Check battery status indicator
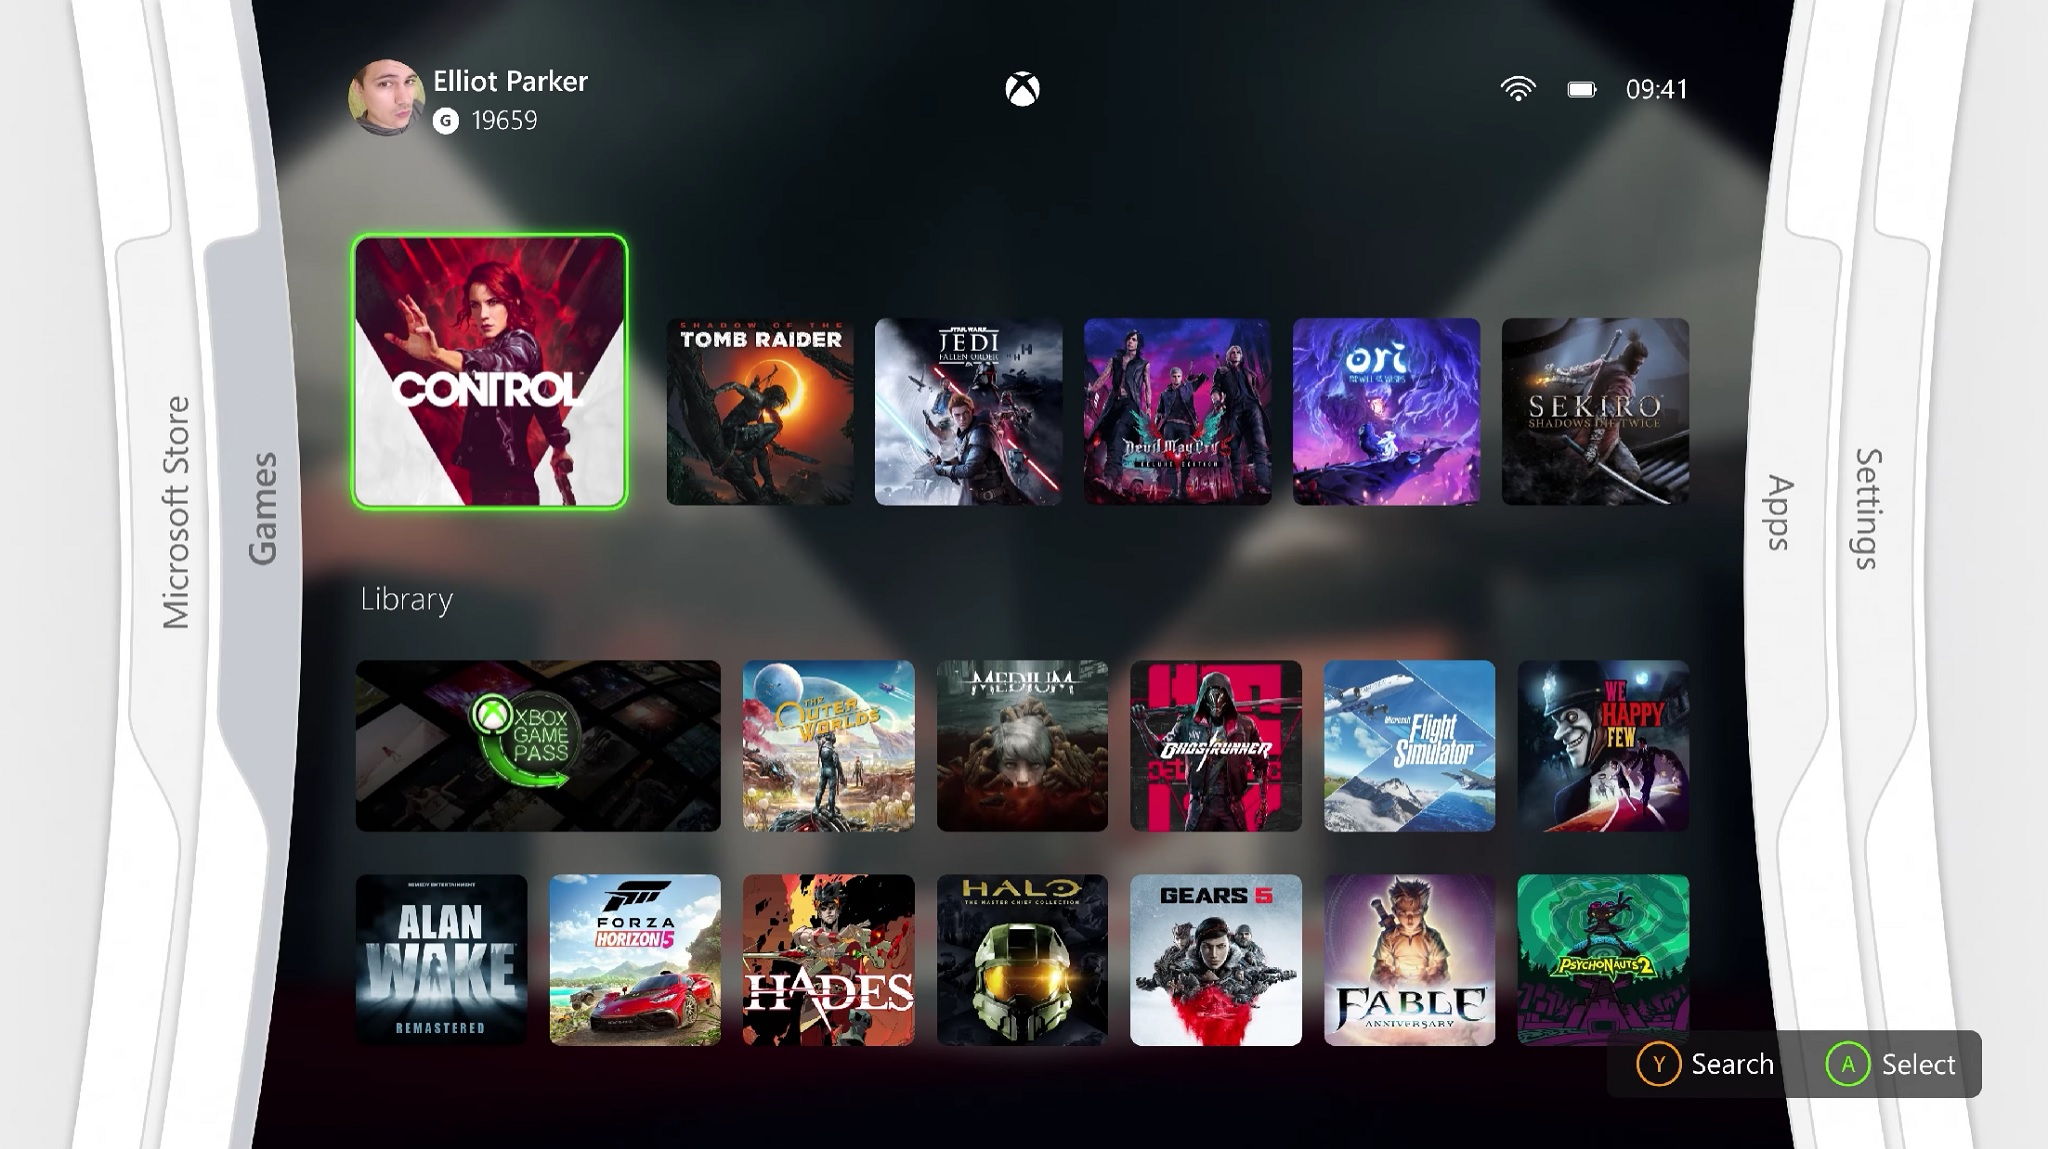Screen dimensions: 2048x1149 (x=1578, y=89)
